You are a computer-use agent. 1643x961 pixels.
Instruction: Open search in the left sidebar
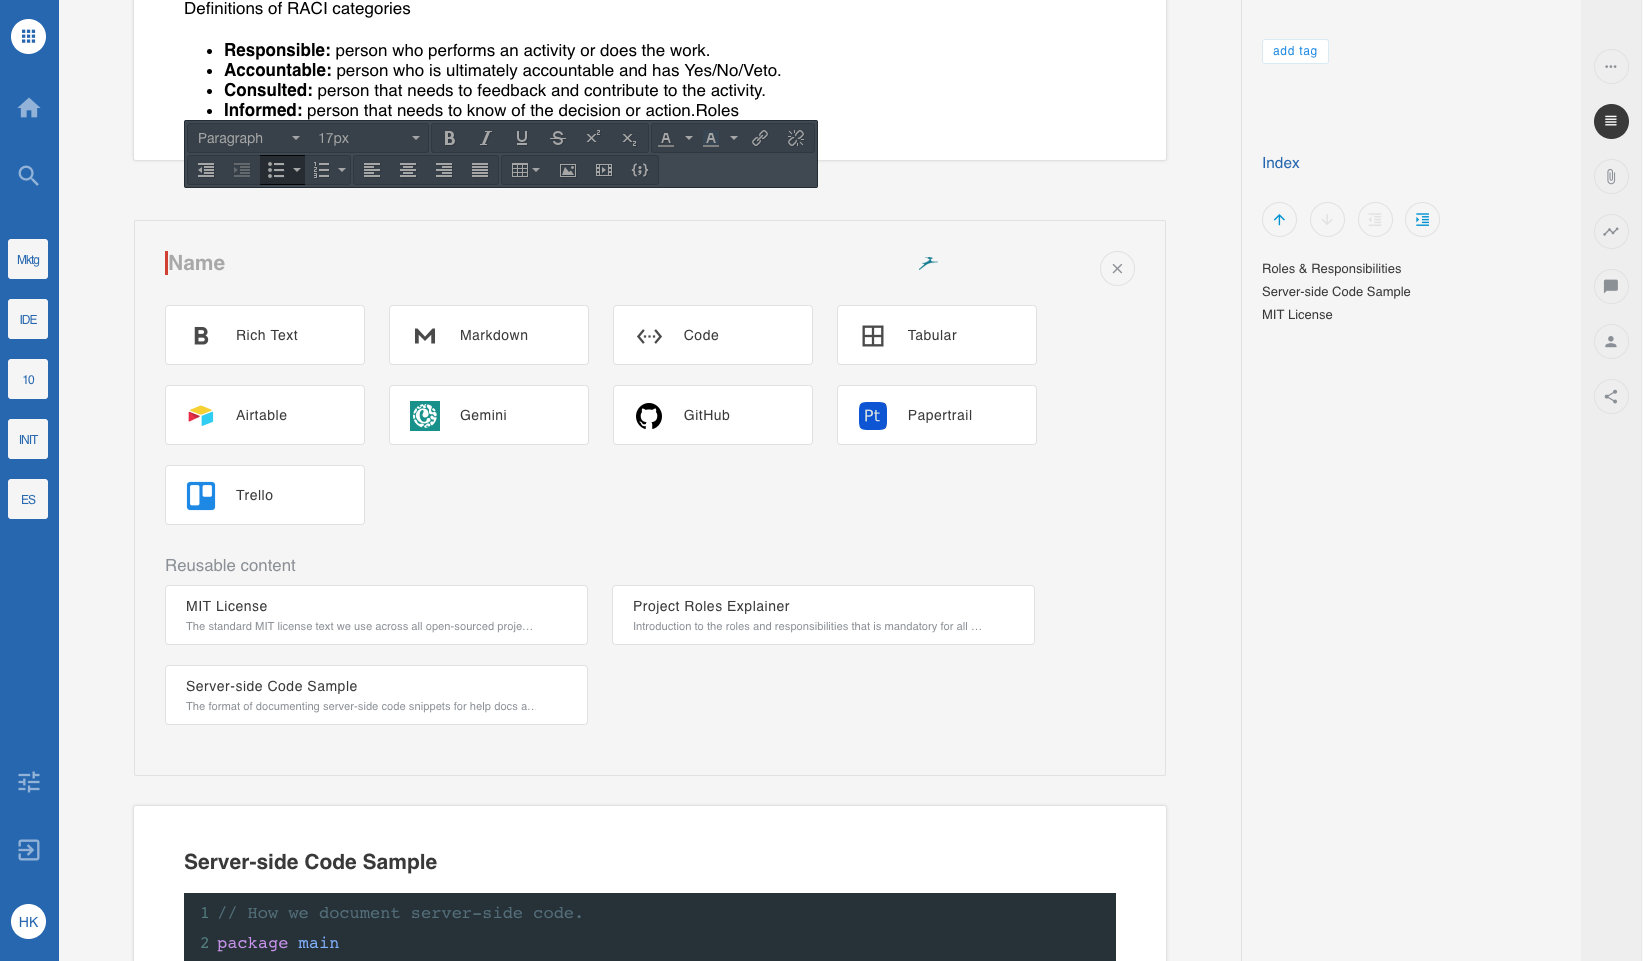tap(29, 176)
